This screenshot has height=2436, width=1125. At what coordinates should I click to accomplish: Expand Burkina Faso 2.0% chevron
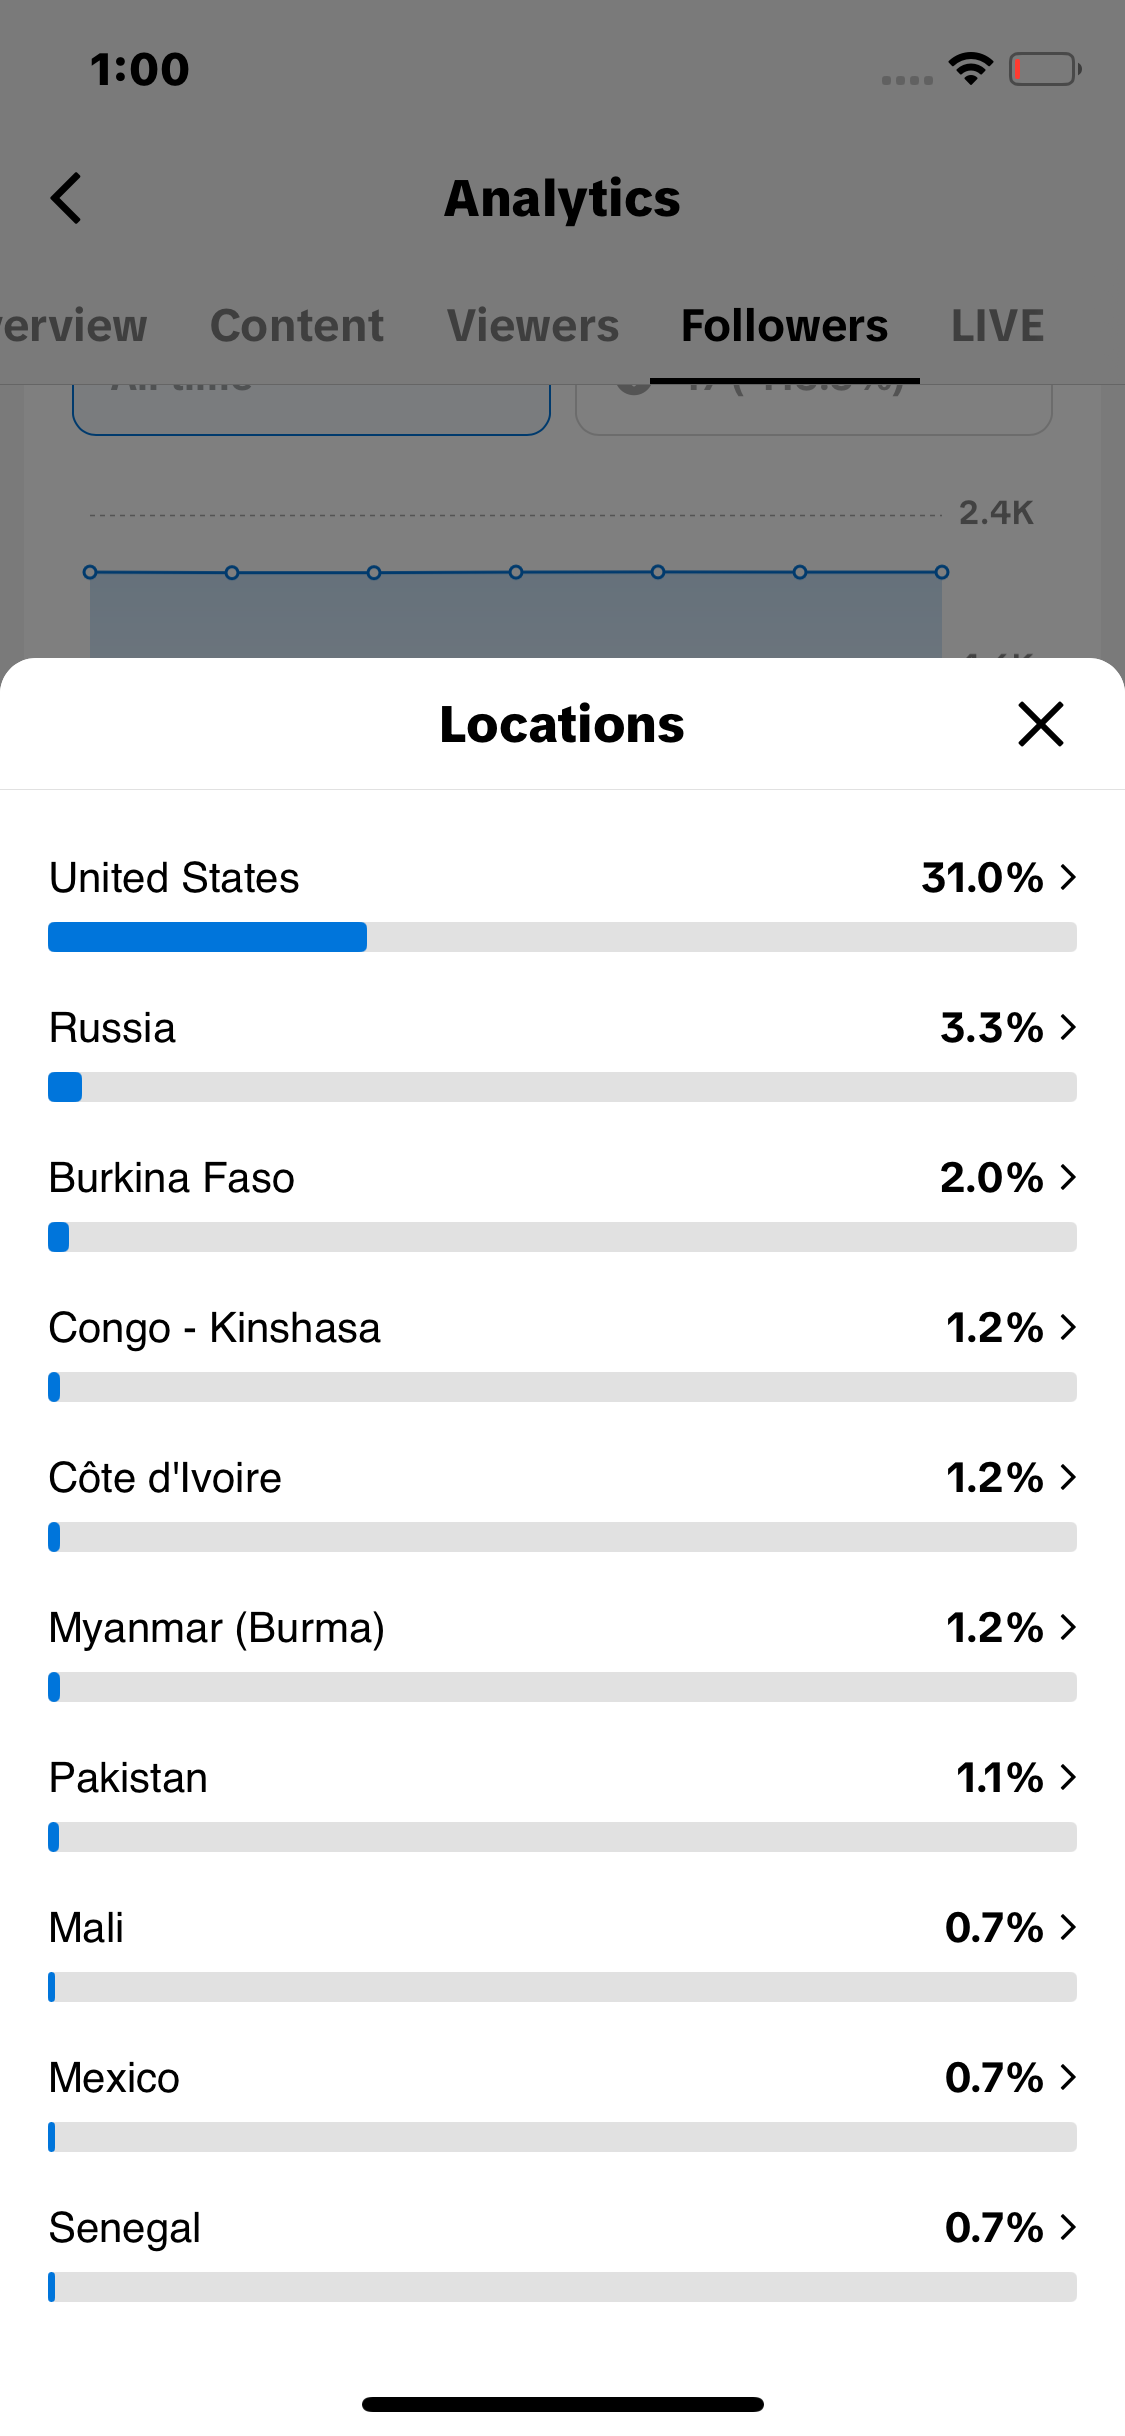coord(1068,1177)
